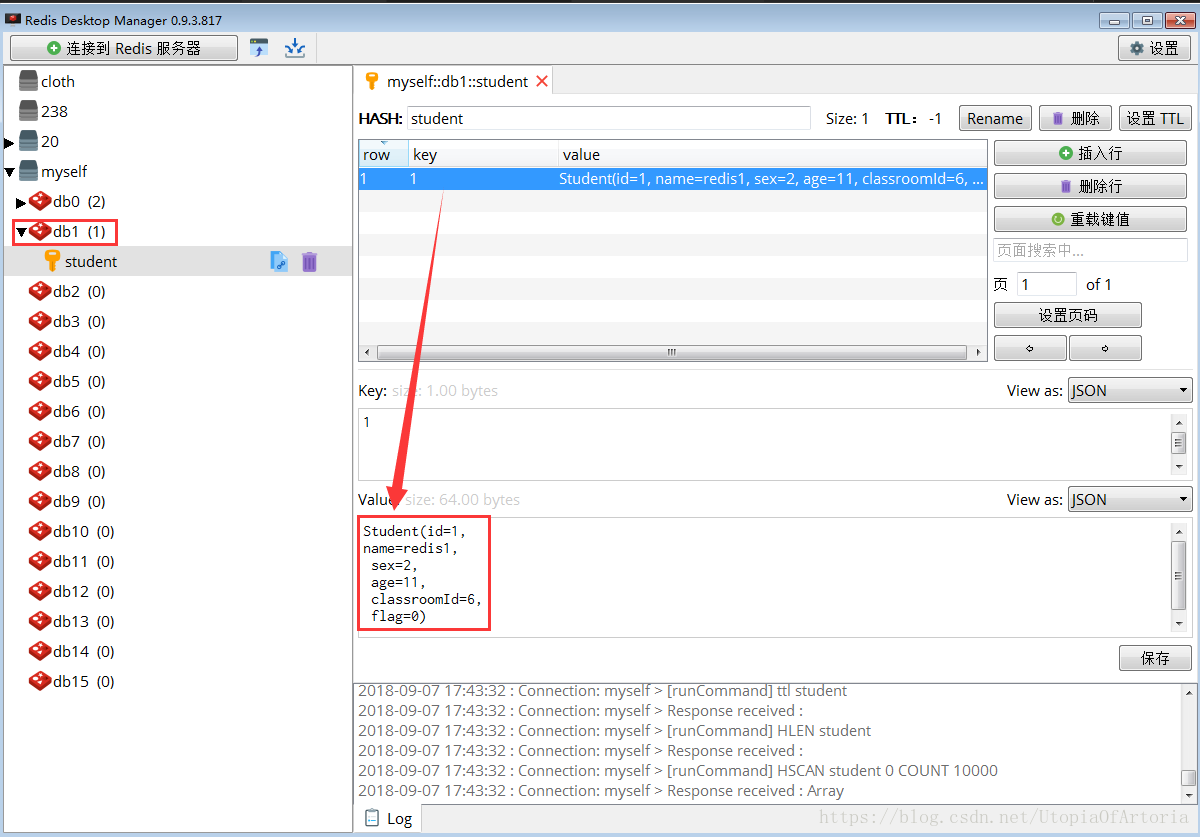Click the value editor vertical scrollbar
The width and height of the screenshot is (1200, 837).
[1178, 575]
